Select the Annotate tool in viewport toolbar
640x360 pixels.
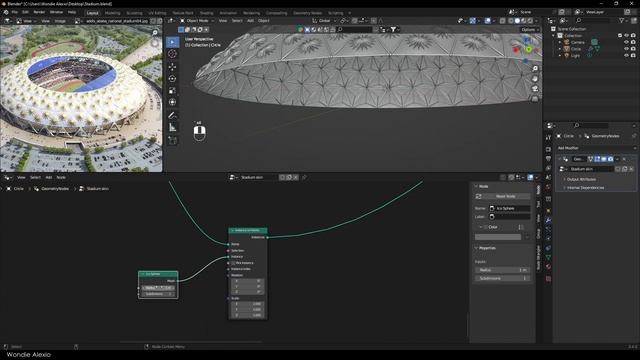click(x=172, y=116)
